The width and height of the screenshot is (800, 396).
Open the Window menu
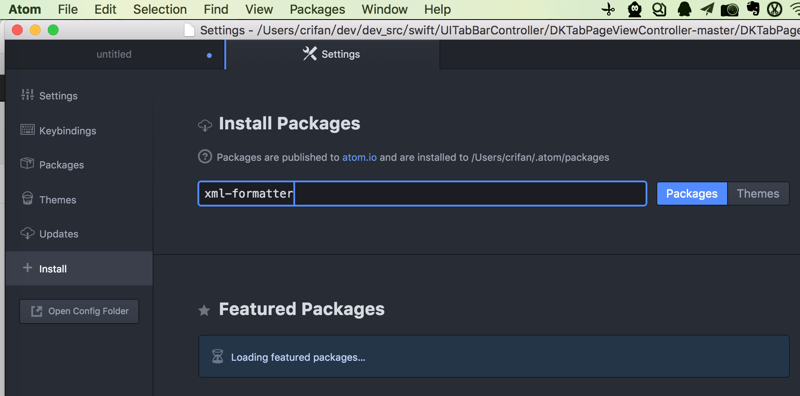click(x=385, y=9)
